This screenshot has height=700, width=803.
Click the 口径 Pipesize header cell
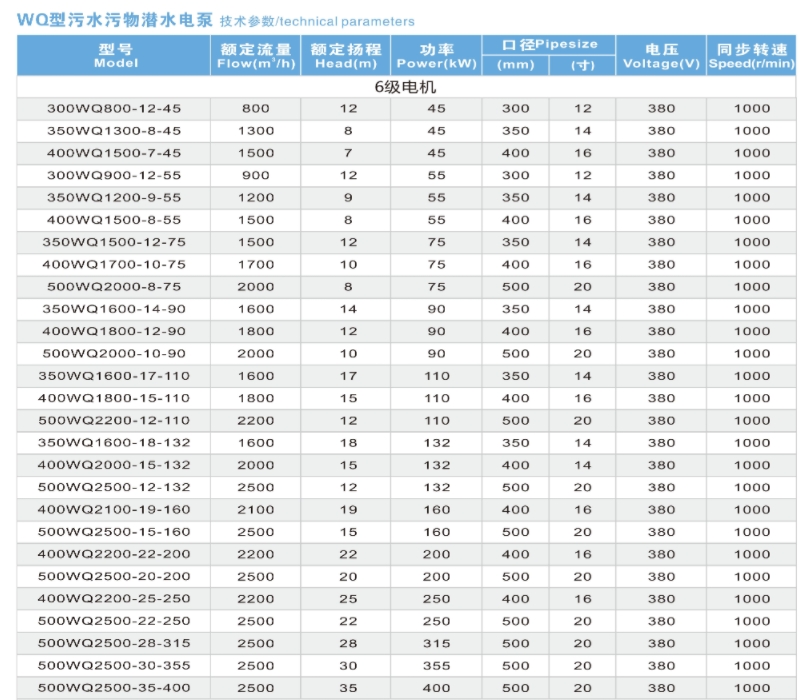(549, 44)
